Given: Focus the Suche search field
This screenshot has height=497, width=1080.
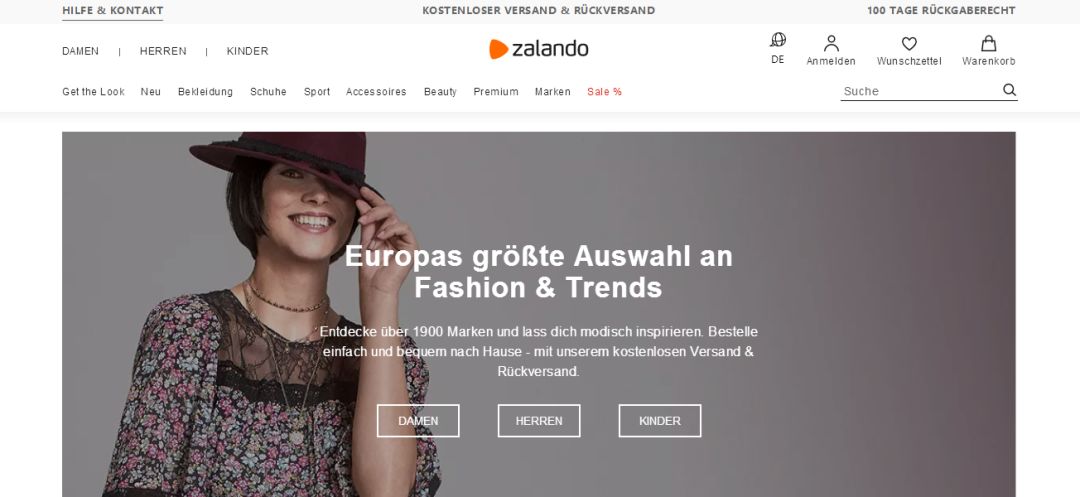Looking at the screenshot, I should coord(920,91).
